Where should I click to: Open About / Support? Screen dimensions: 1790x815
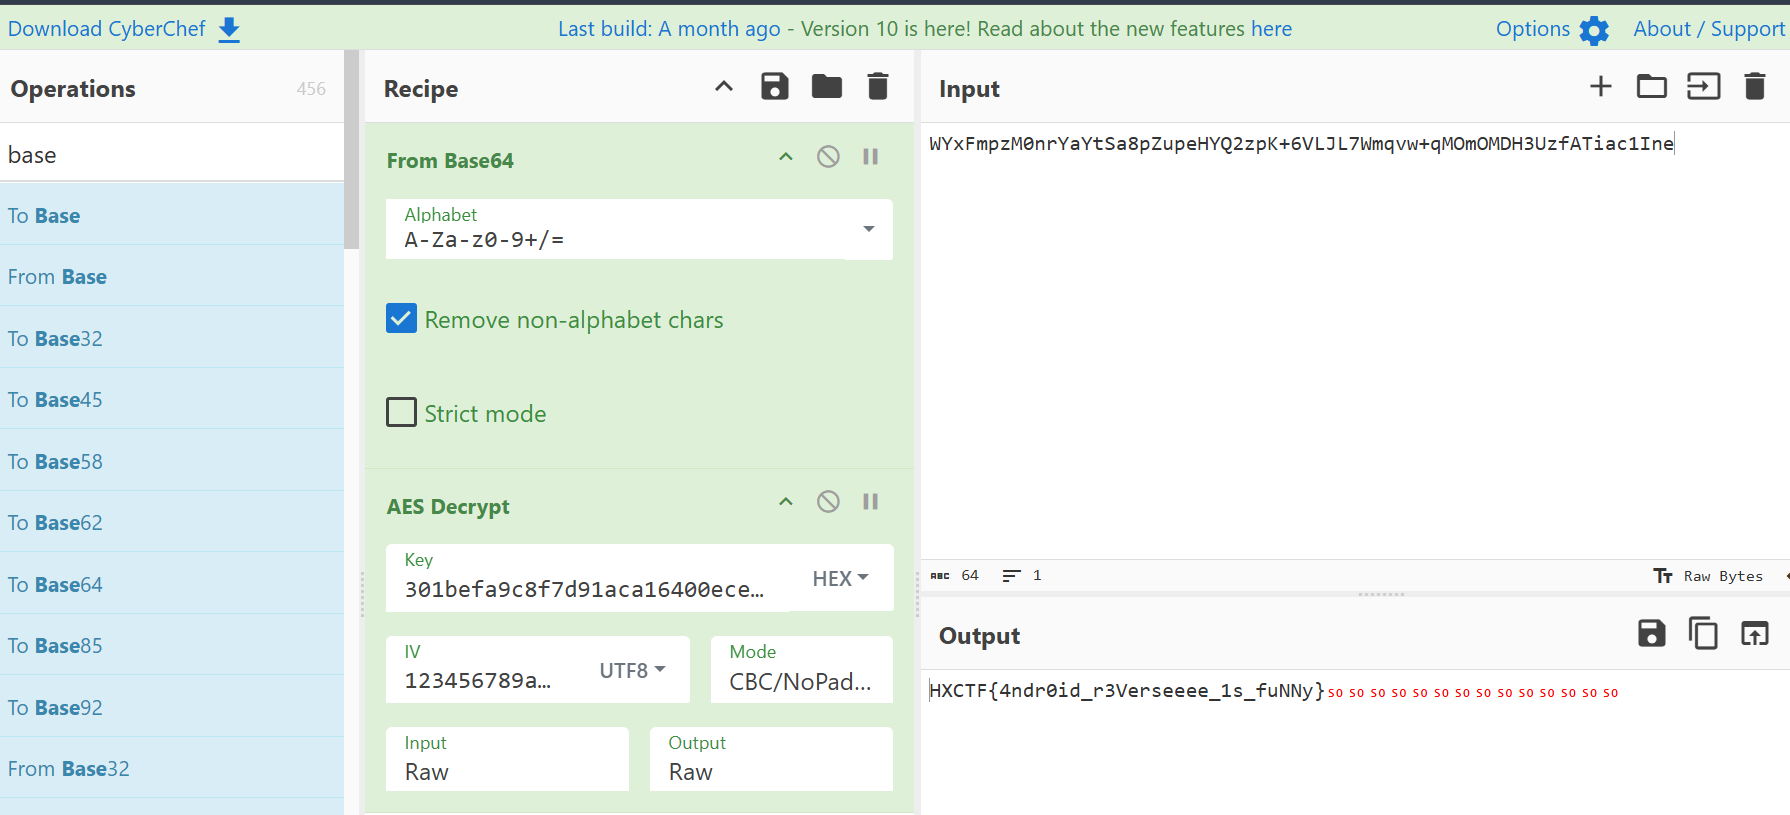[1708, 29]
